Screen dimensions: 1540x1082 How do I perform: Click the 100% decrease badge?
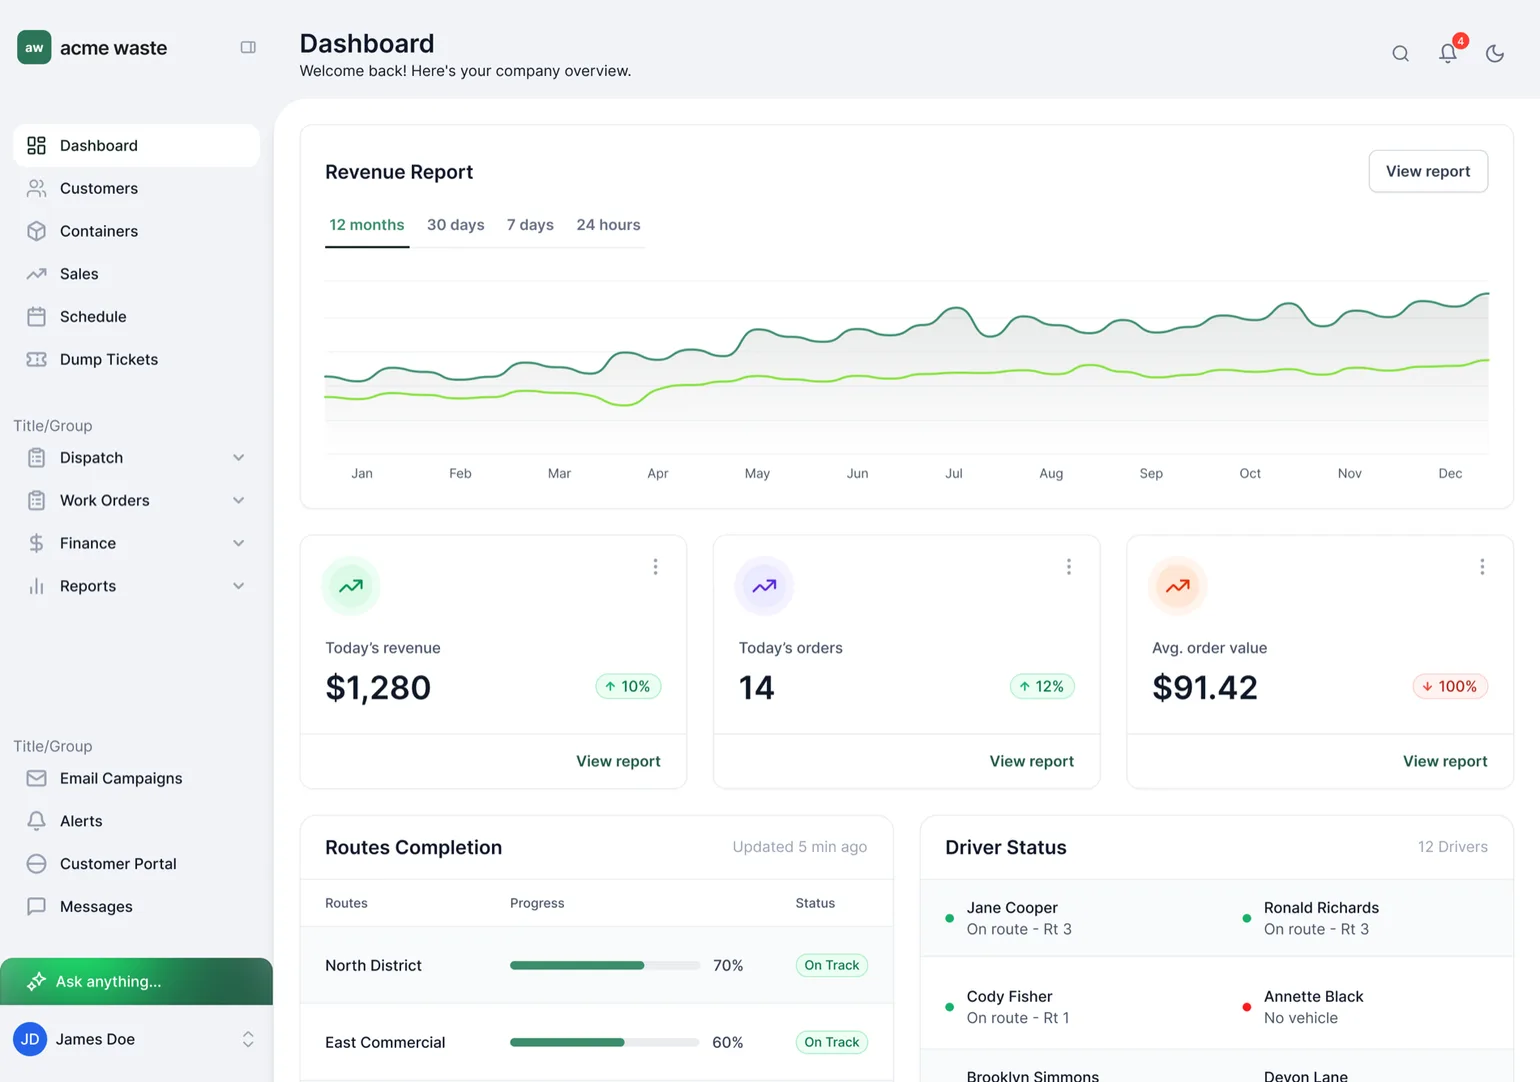click(1450, 686)
